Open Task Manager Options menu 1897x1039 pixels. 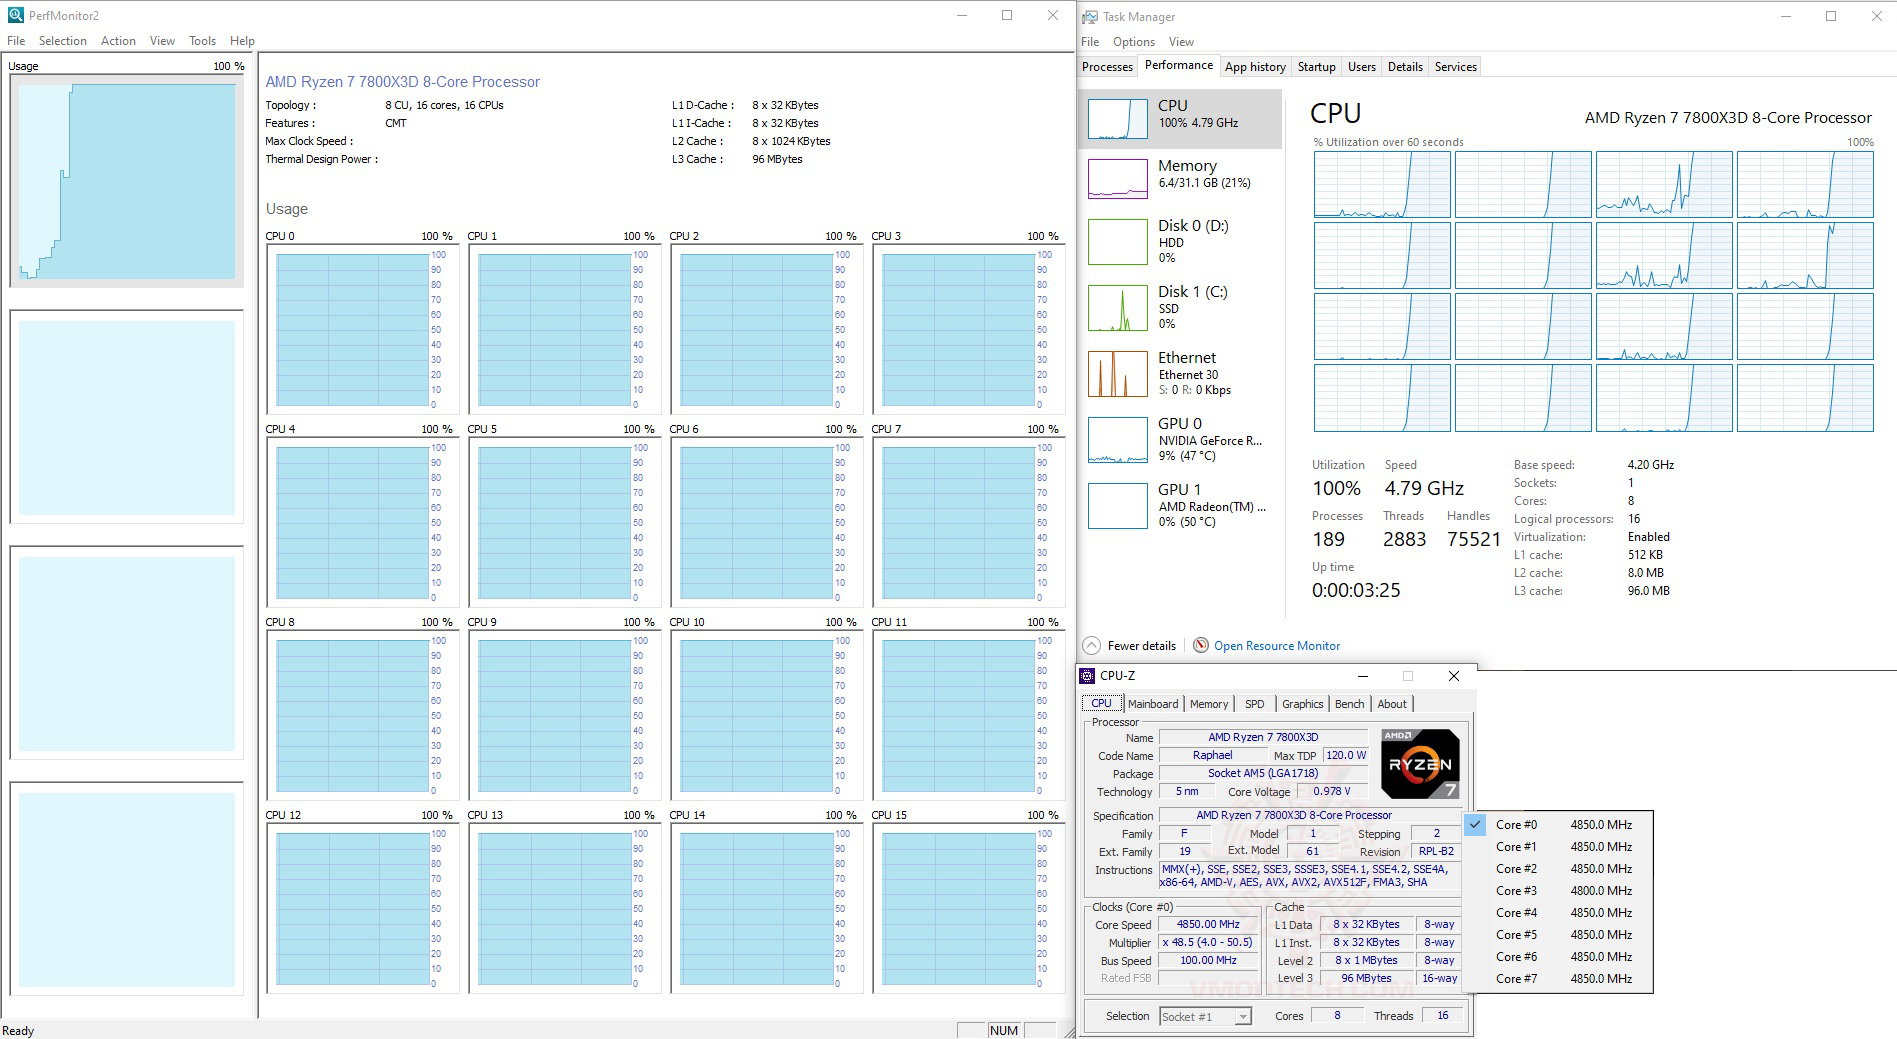pos(1134,42)
